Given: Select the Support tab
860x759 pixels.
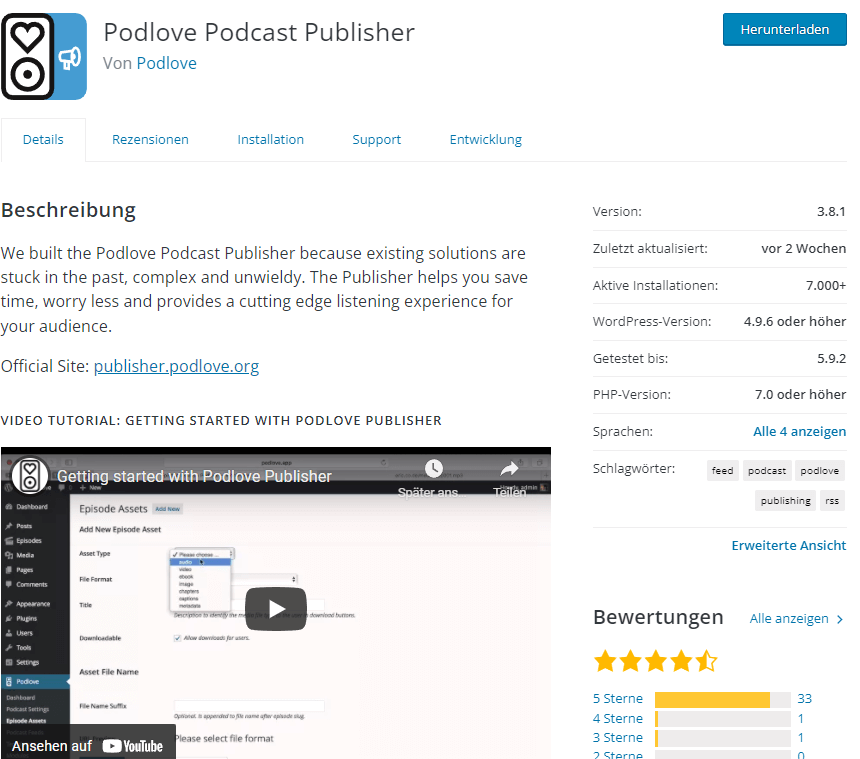Looking at the screenshot, I should [x=376, y=140].
